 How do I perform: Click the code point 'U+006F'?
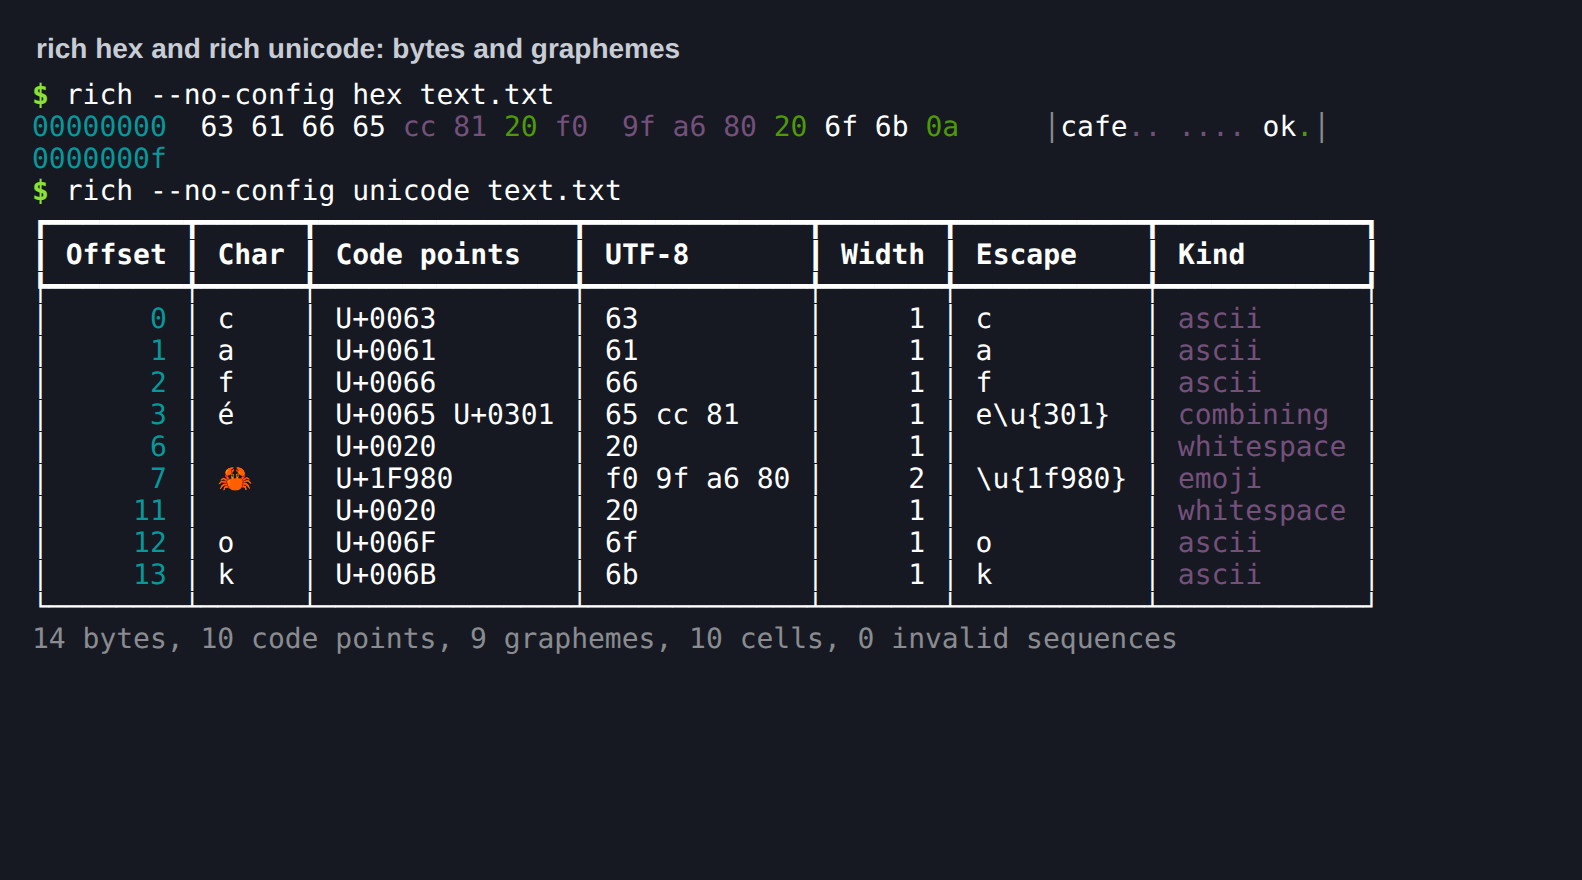(x=386, y=543)
